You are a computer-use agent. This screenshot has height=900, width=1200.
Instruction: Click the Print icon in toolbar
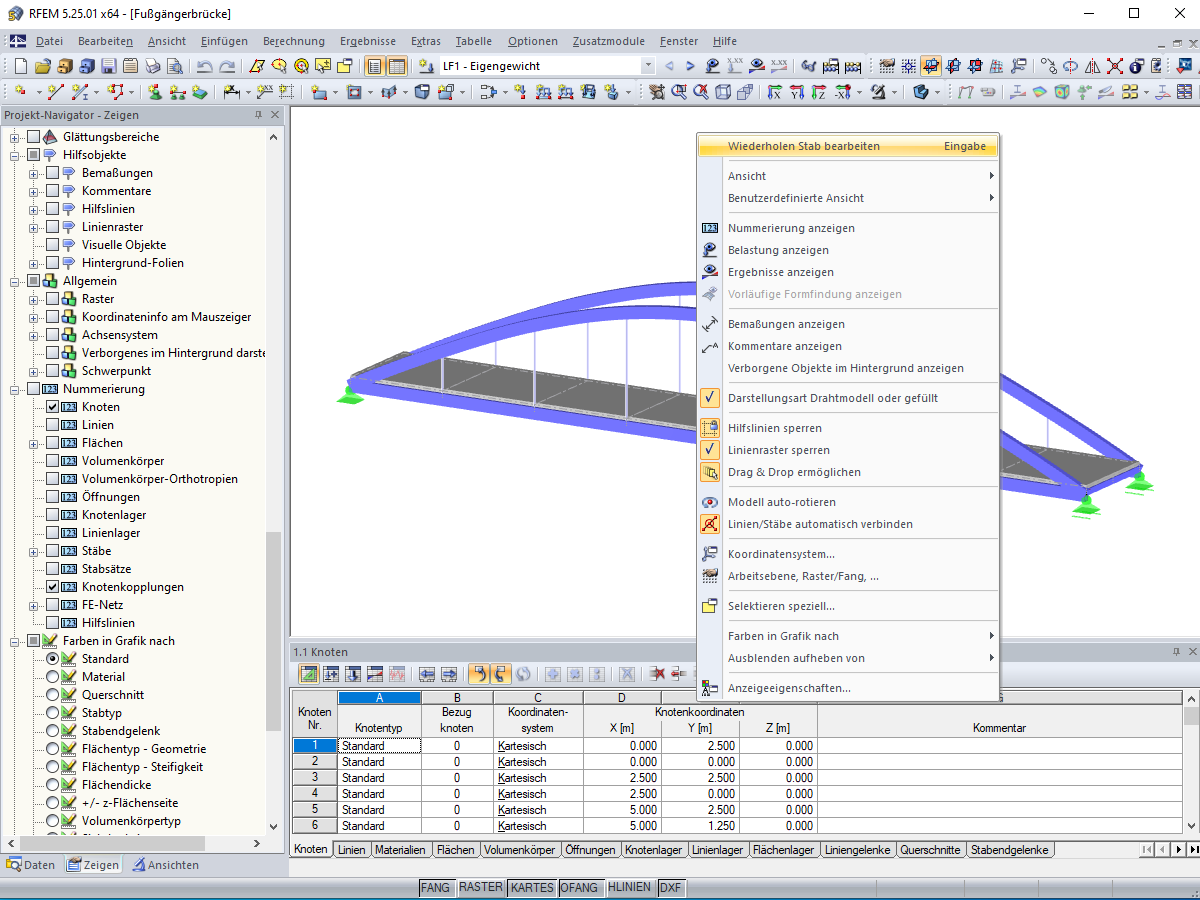point(152,66)
